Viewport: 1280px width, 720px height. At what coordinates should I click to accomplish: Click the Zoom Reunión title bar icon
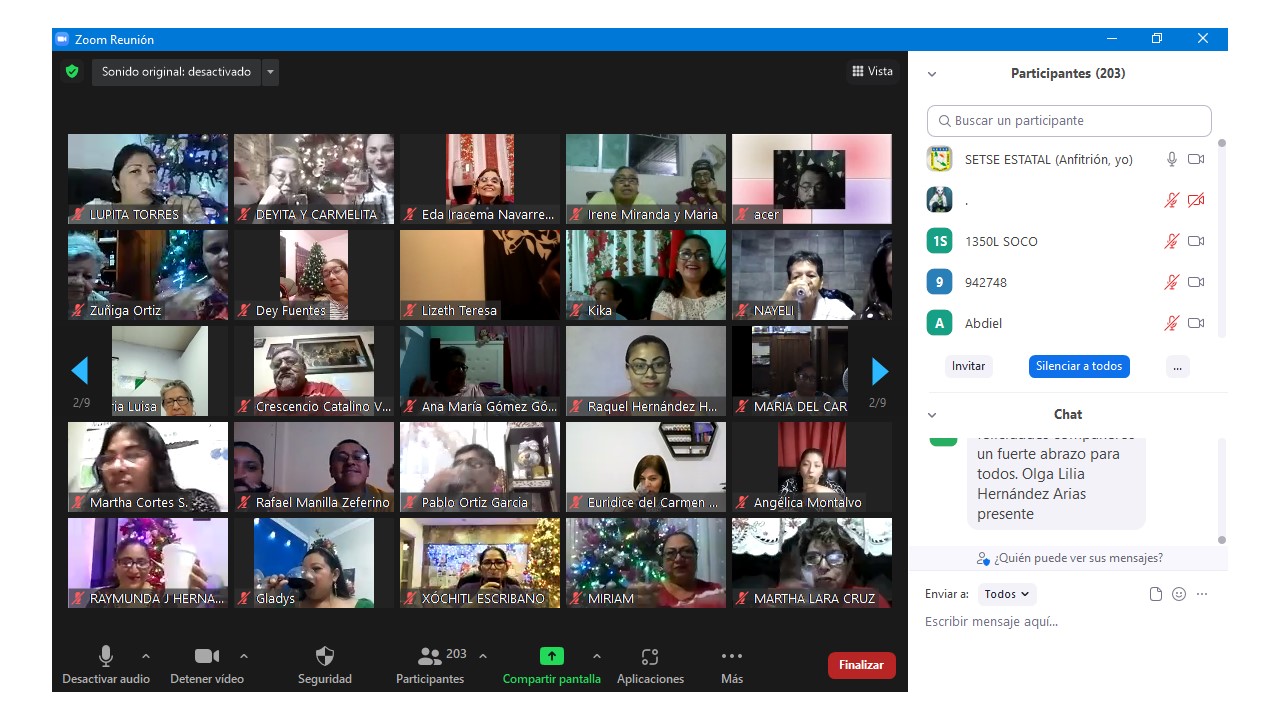[x=62, y=39]
